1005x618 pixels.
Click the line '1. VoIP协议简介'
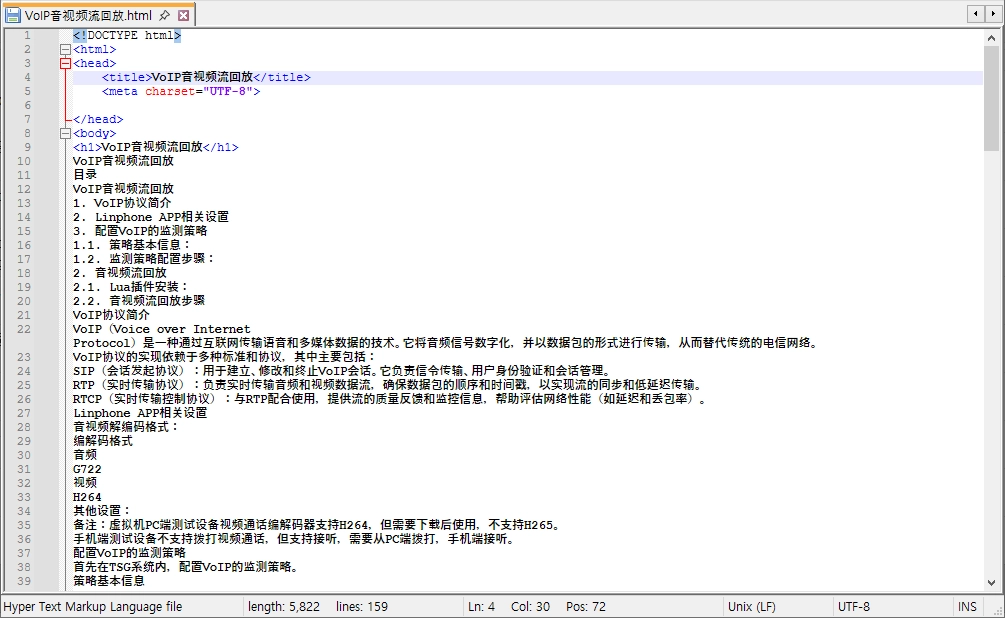pos(122,203)
